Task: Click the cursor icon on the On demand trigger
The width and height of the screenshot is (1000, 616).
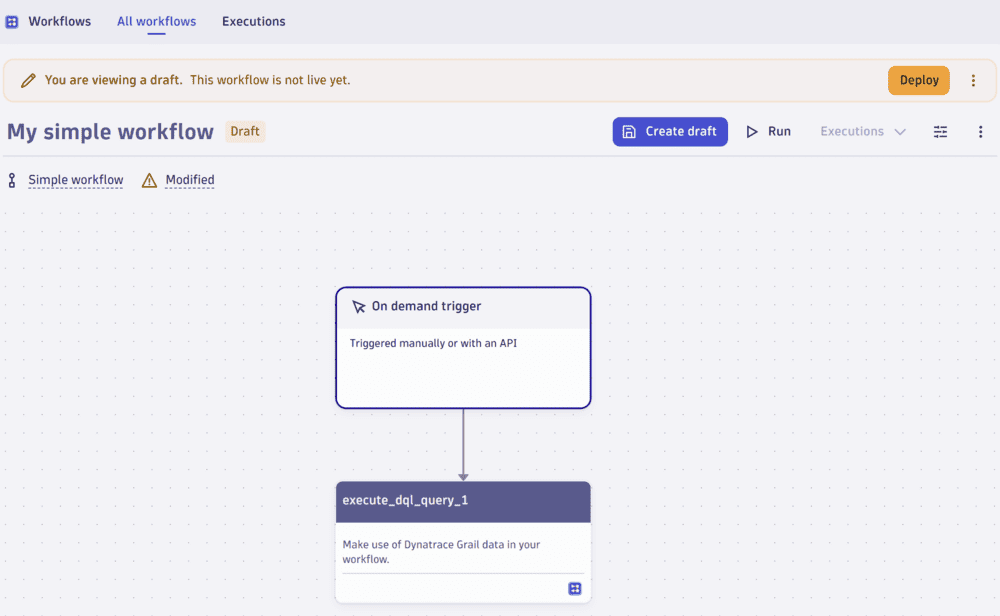Action: coord(360,306)
